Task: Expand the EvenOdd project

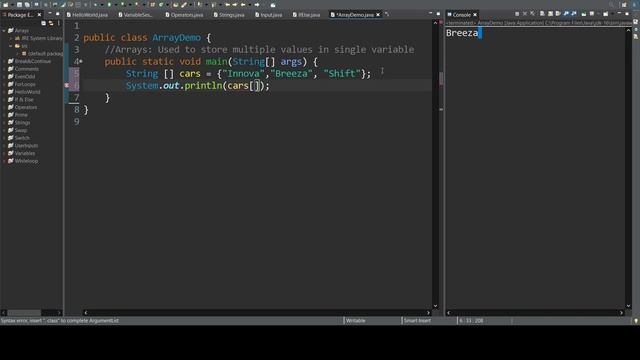Action: pos(4,76)
